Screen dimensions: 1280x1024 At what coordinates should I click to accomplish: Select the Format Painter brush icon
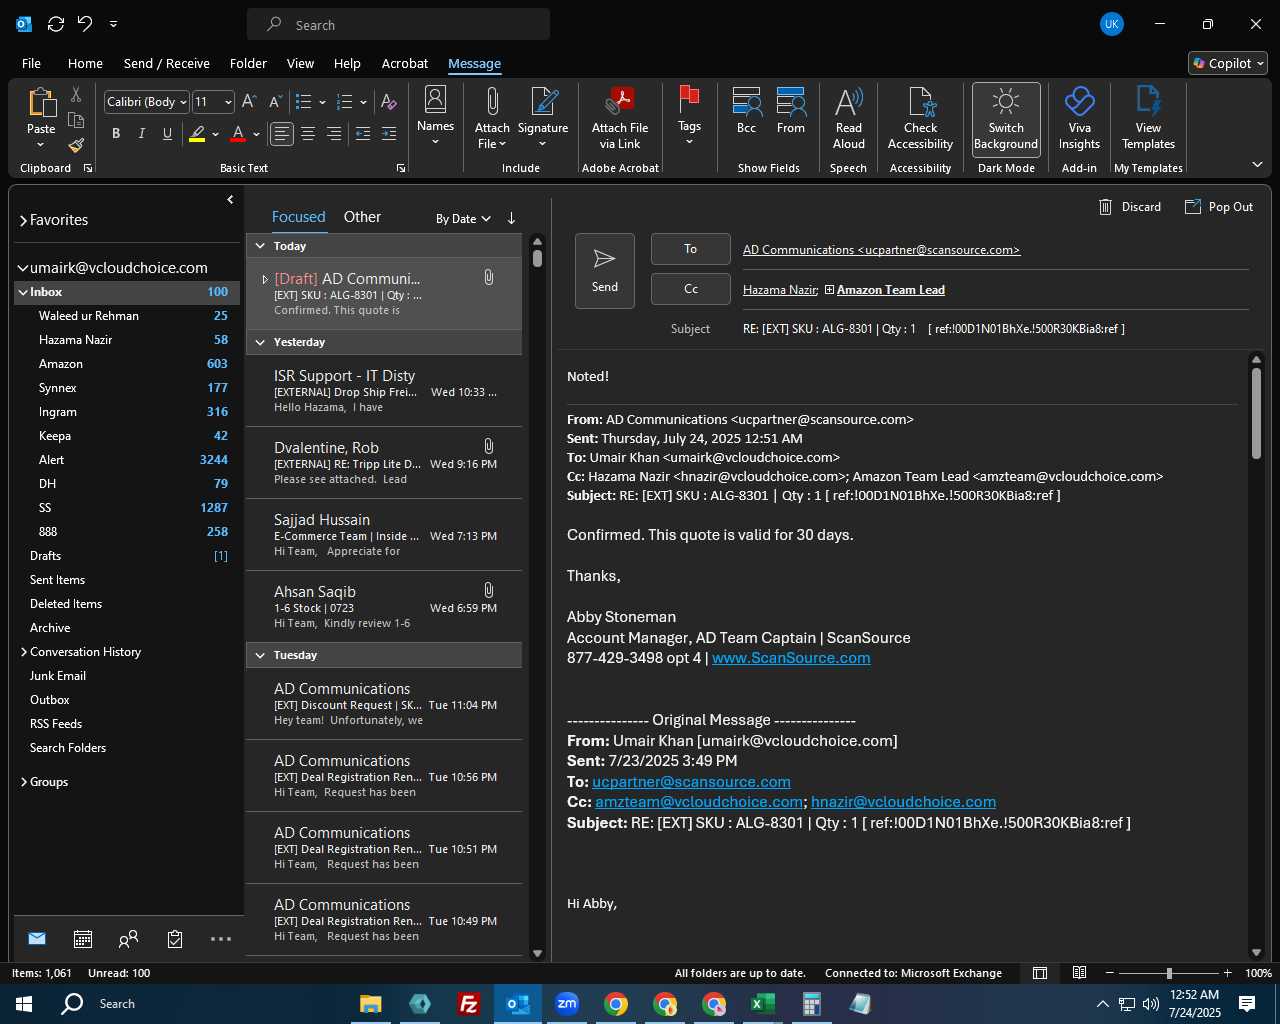click(76, 145)
